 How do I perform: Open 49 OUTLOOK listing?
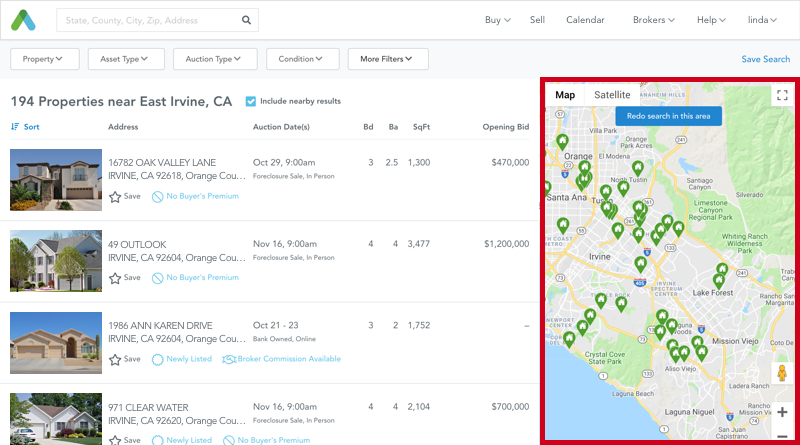137,244
